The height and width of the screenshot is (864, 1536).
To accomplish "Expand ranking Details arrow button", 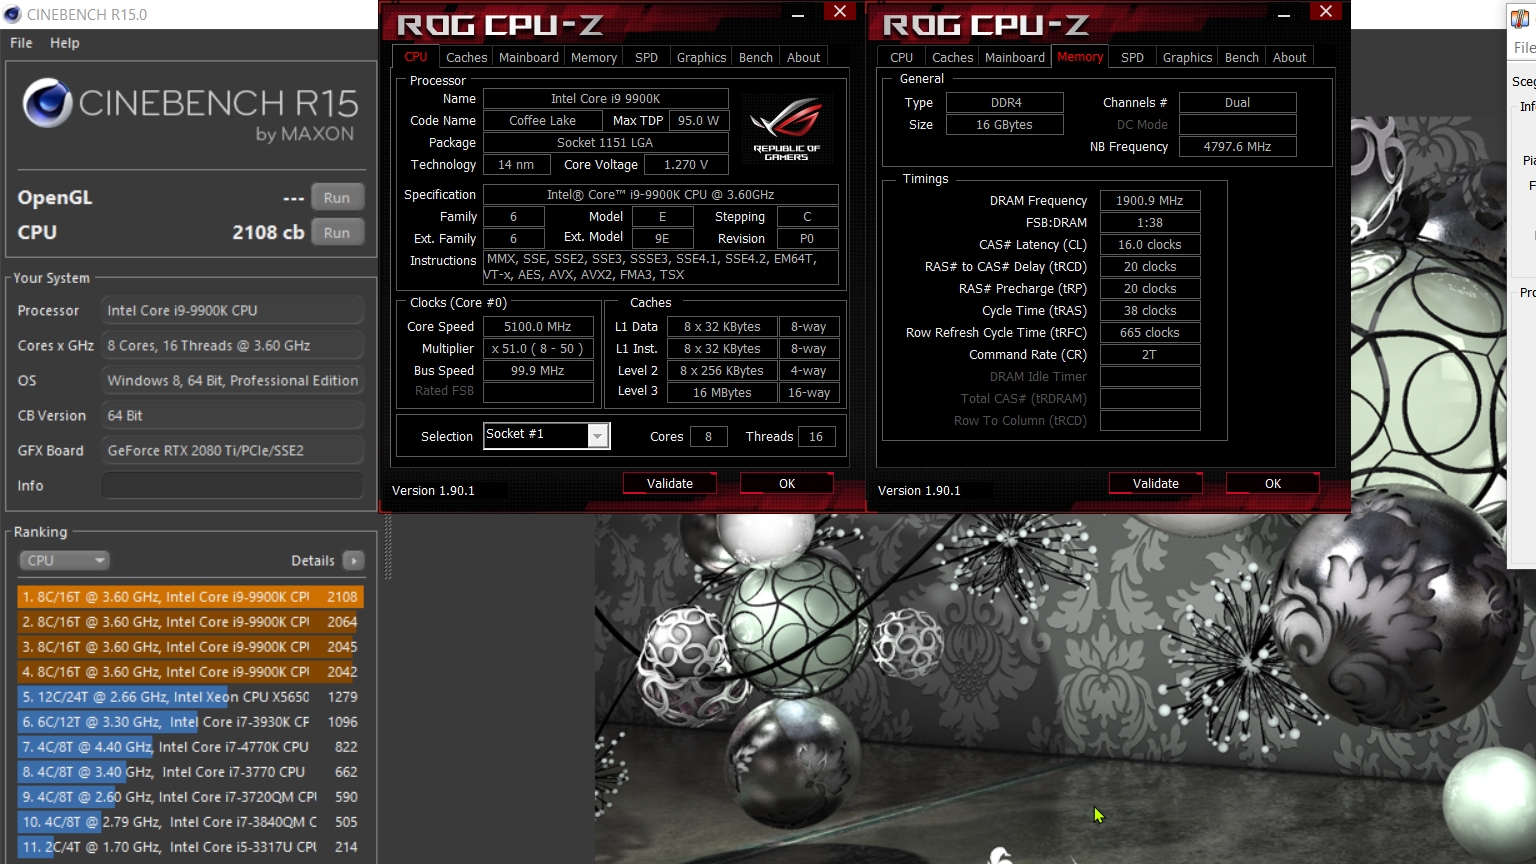I will [x=354, y=560].
